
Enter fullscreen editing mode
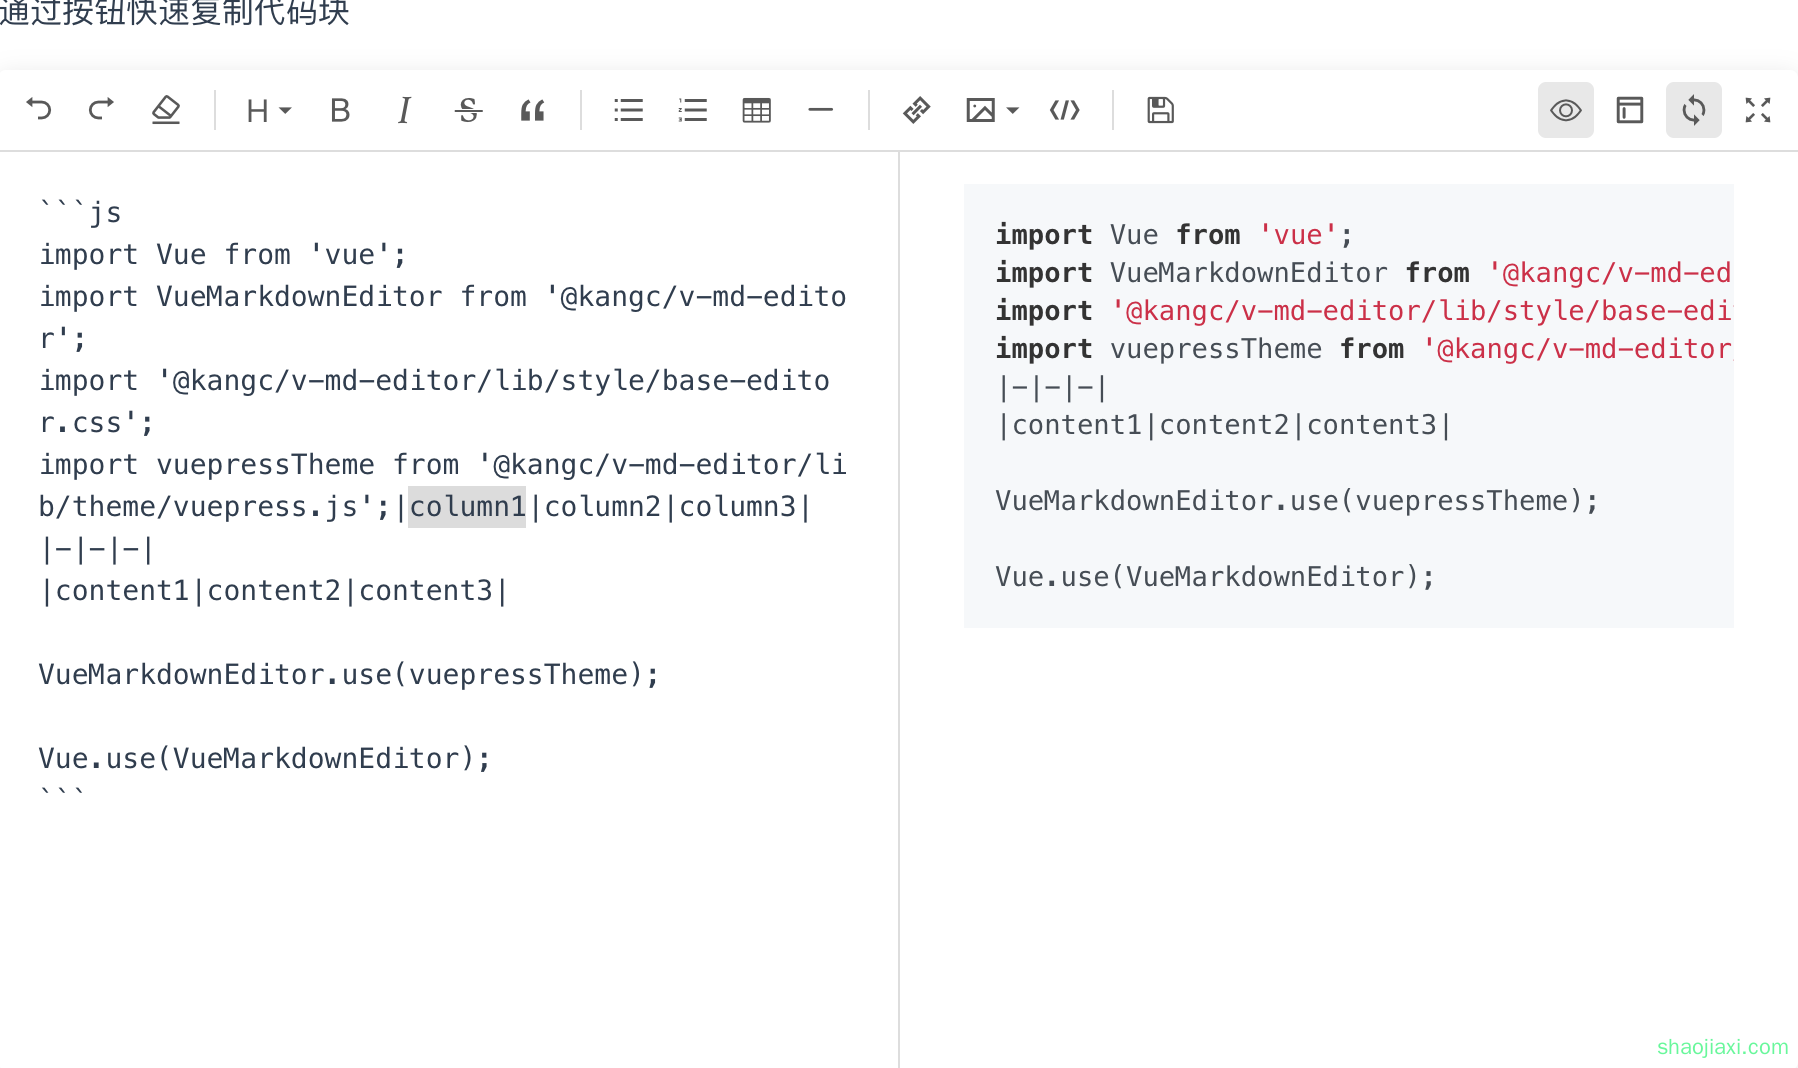(1758, 110)
